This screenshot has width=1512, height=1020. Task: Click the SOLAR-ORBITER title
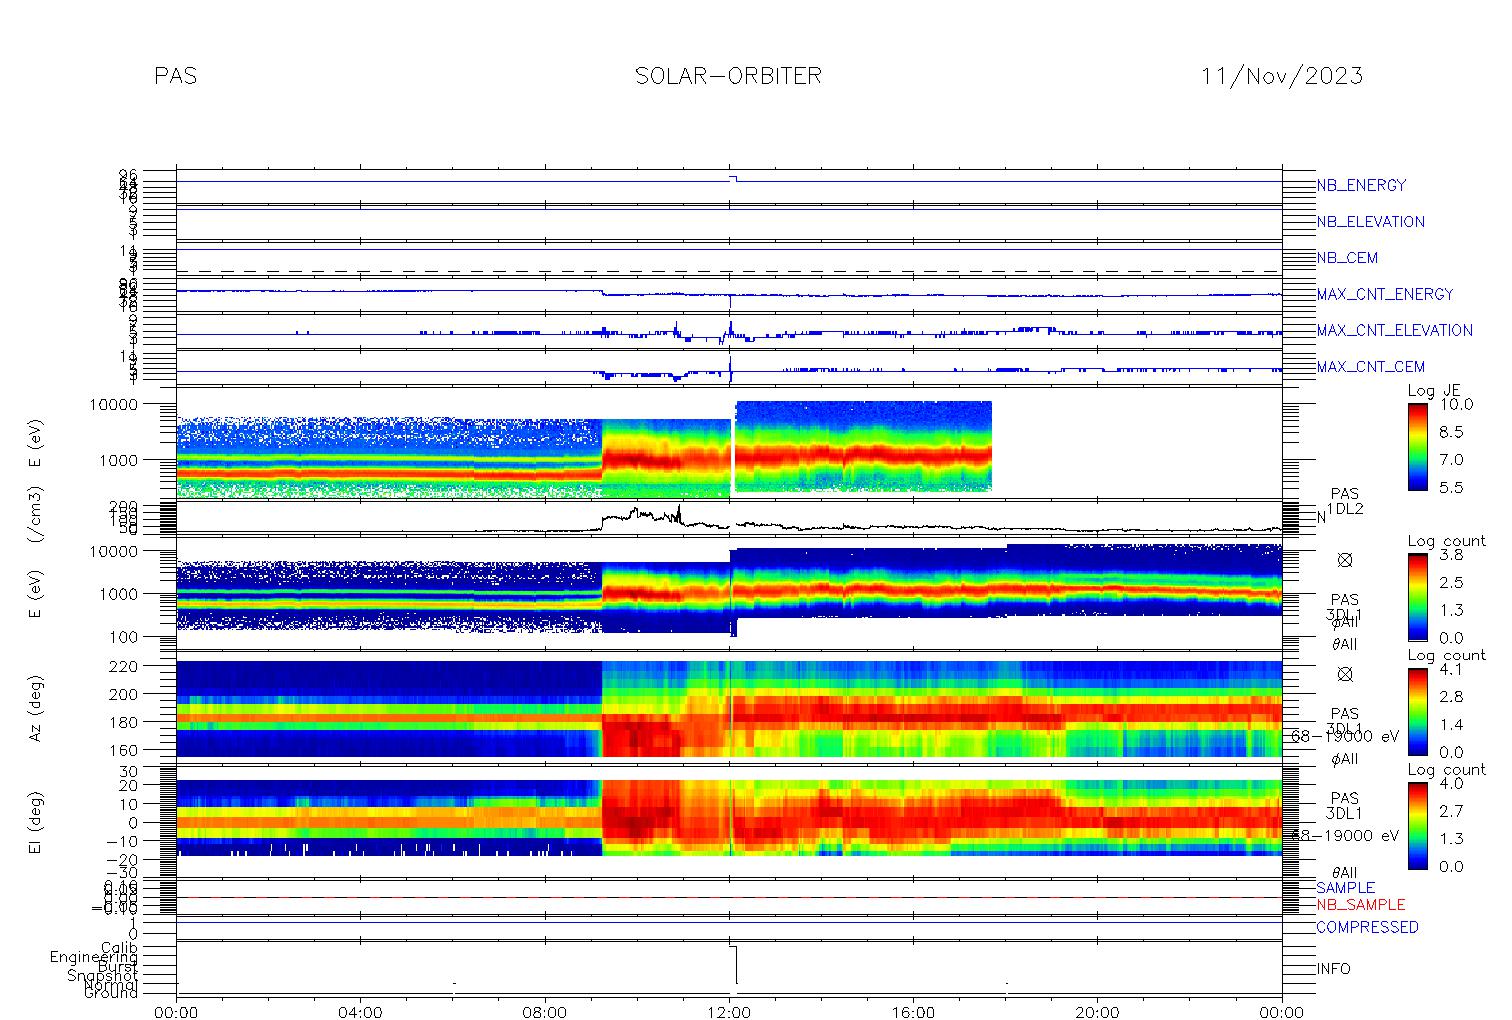tap(728, 76)
